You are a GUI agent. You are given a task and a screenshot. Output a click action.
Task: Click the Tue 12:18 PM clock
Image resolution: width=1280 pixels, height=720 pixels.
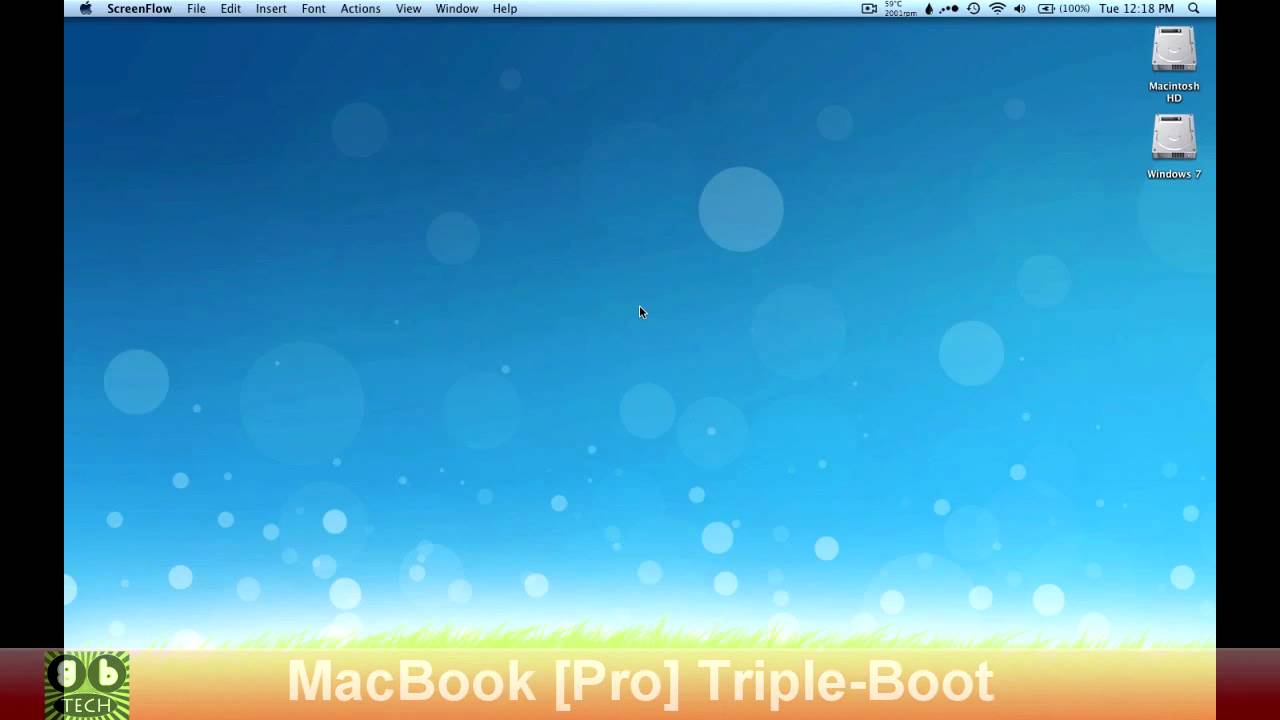click(1136, 9)
